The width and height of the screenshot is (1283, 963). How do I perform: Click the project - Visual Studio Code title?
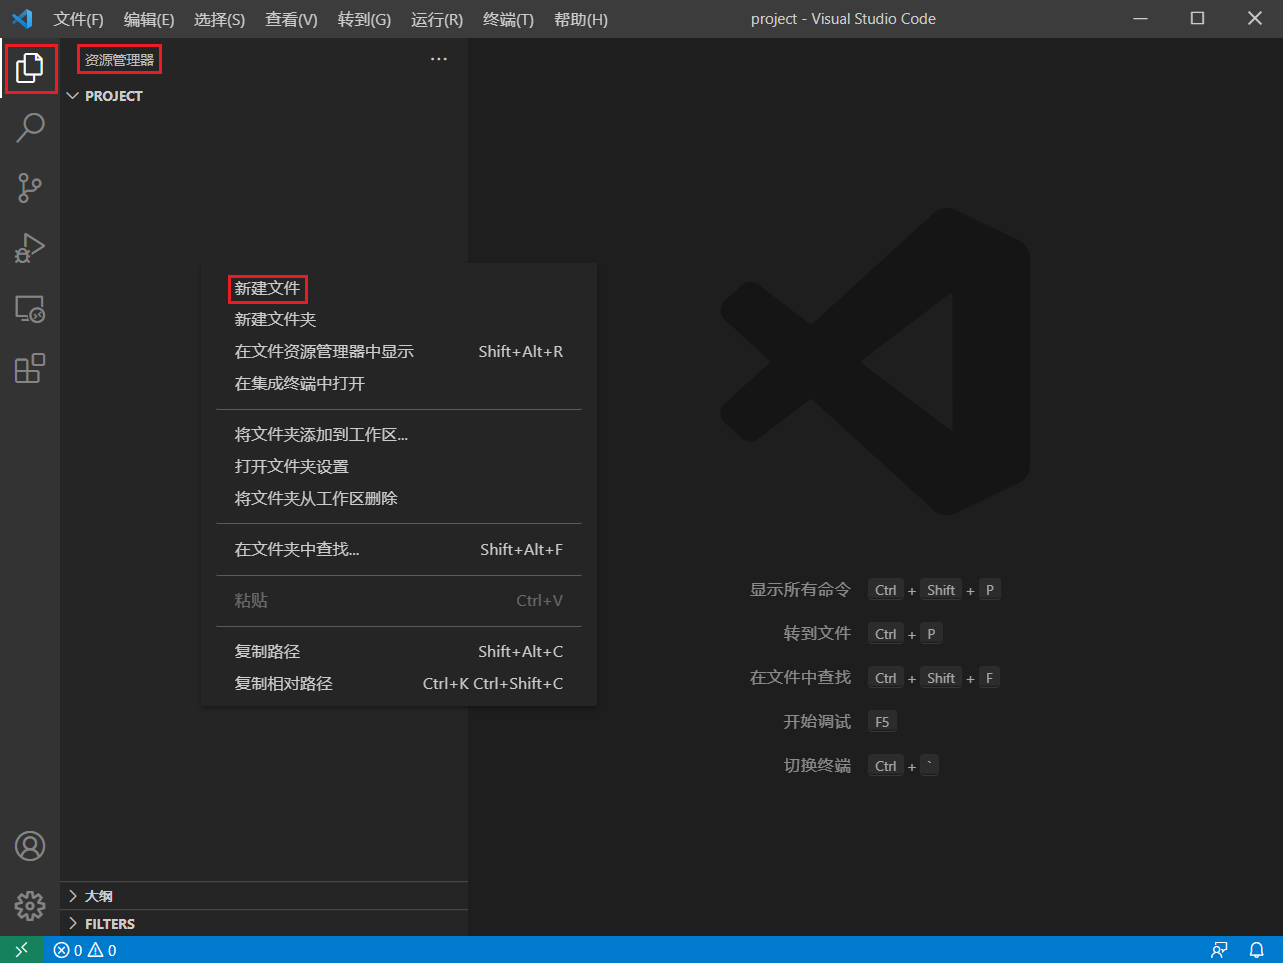[x=843, y=19]
